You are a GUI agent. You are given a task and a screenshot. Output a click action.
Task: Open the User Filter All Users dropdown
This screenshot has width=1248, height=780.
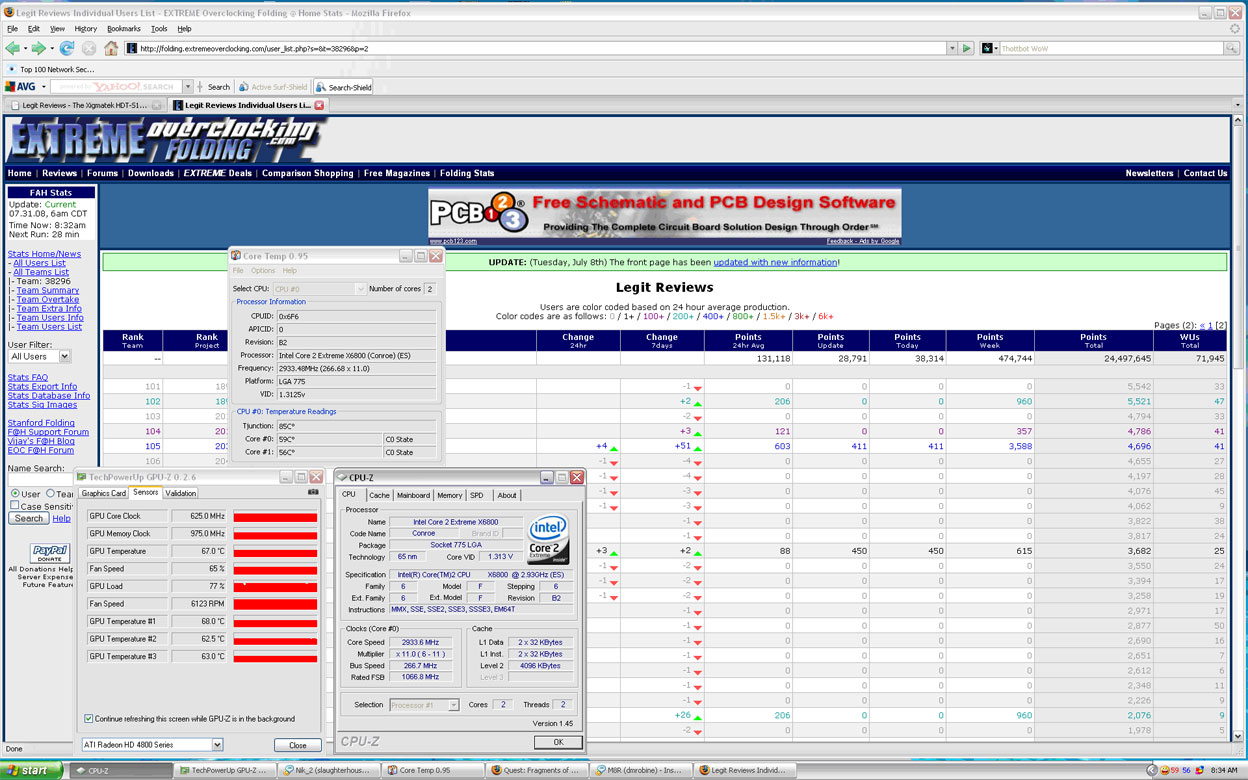pos(39,356)
